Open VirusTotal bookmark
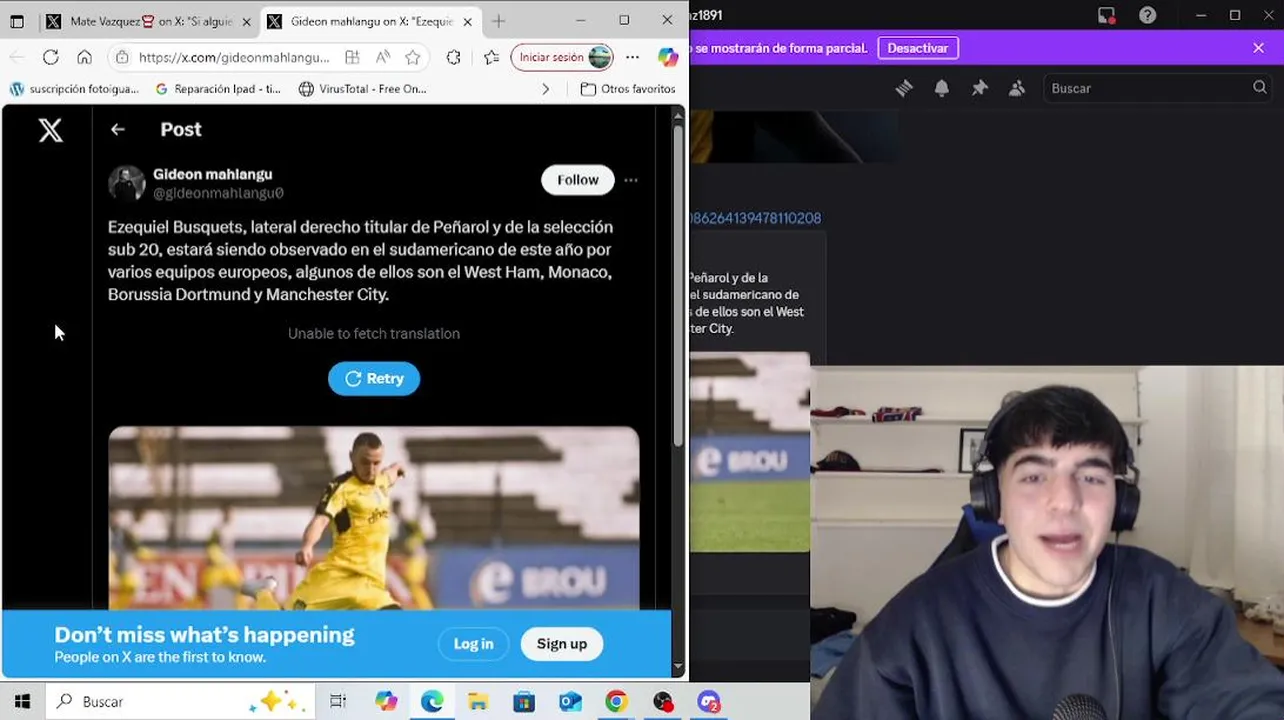The width and height of the screenshot is (1284, 720). tap(363, 89)
